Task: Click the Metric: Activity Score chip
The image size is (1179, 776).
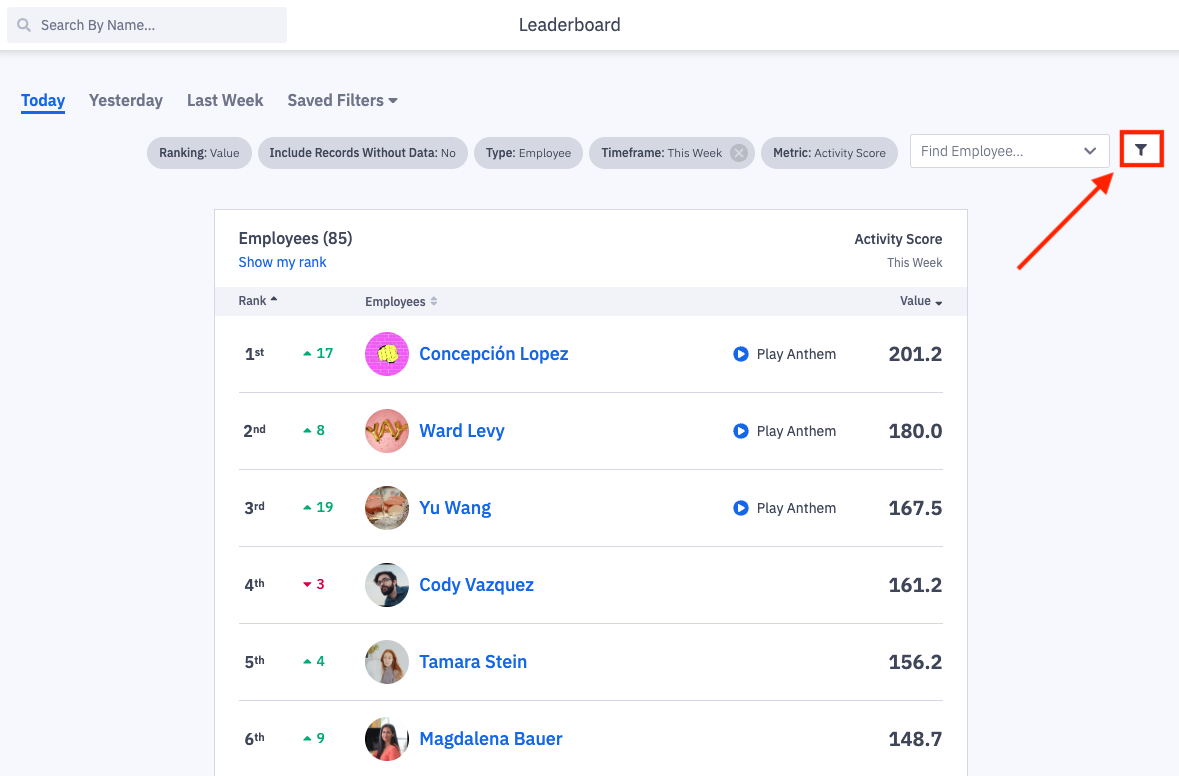Action: [829, 153]
